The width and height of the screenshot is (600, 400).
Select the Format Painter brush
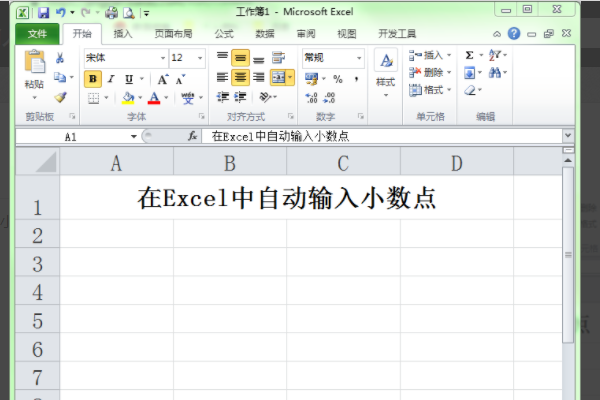pyautogui.click(x=60, y=97)
